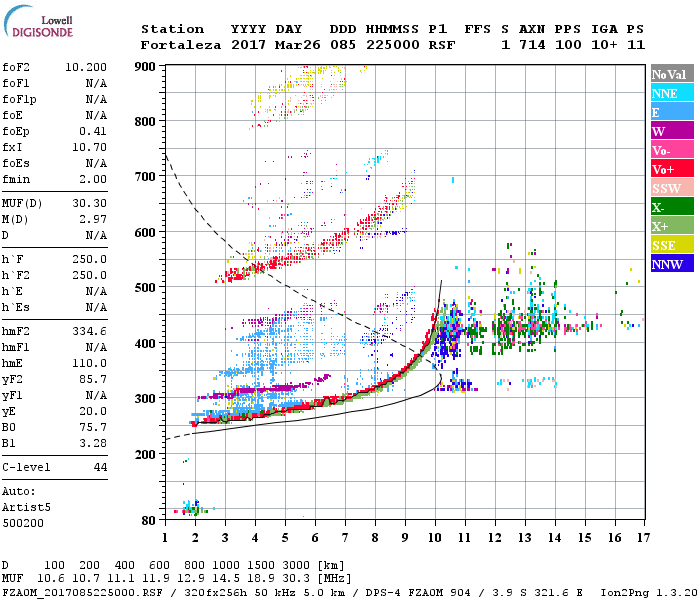Select the NNW blue legend swatch
Image resolution: width=700 pixels, height=600 pixels.
tap(672, 263)
